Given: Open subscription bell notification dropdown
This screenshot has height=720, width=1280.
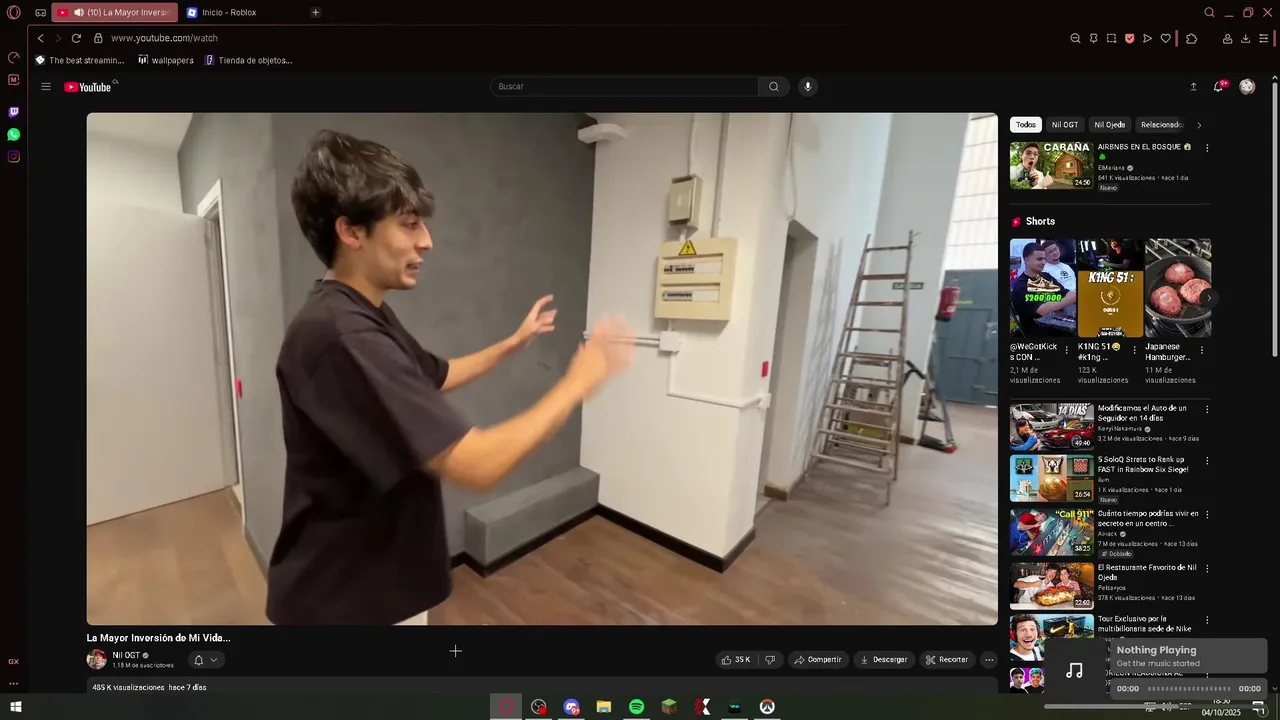Looking at the screenshot, I should pyautogui.click(x=205, y=660).
